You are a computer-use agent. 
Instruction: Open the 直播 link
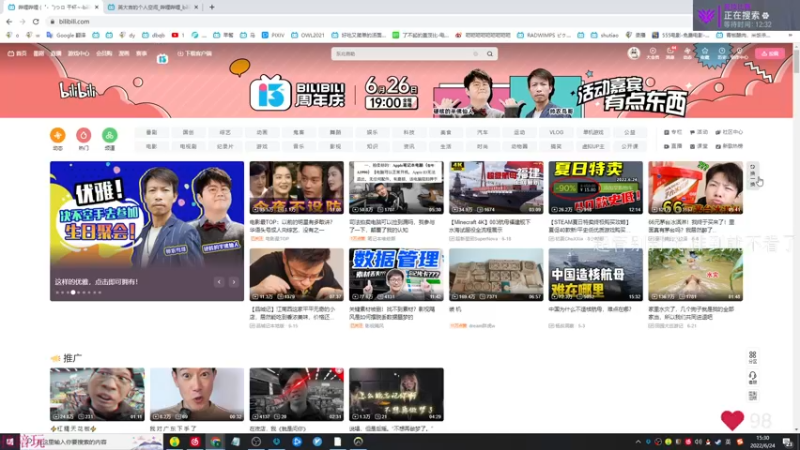(x=673, y=146)
